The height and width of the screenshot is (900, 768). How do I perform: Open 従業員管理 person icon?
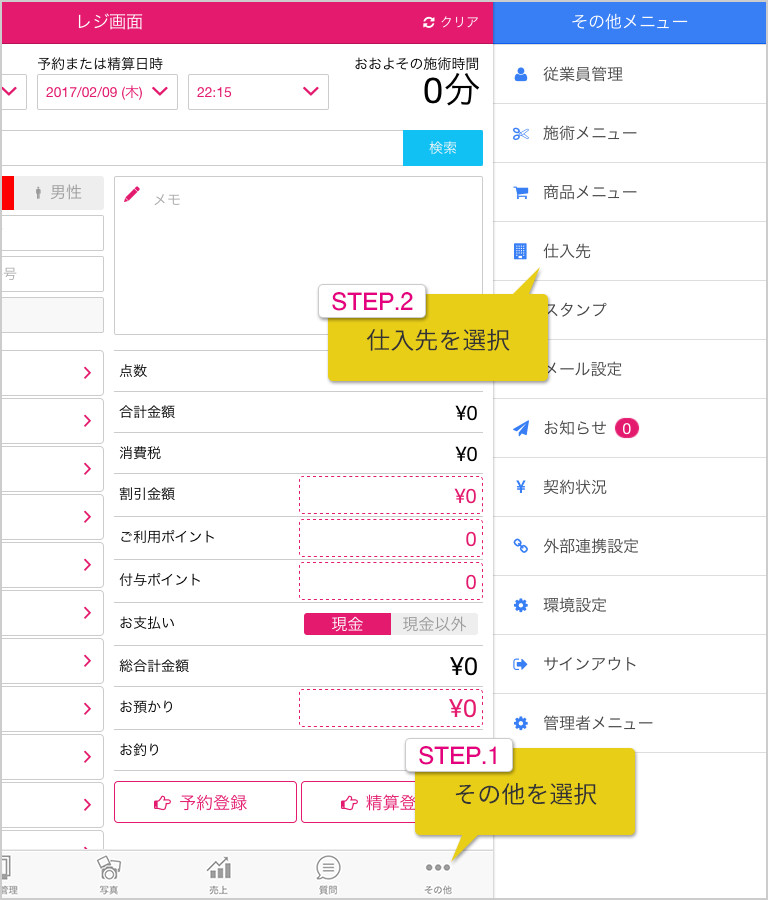point(521,74)
